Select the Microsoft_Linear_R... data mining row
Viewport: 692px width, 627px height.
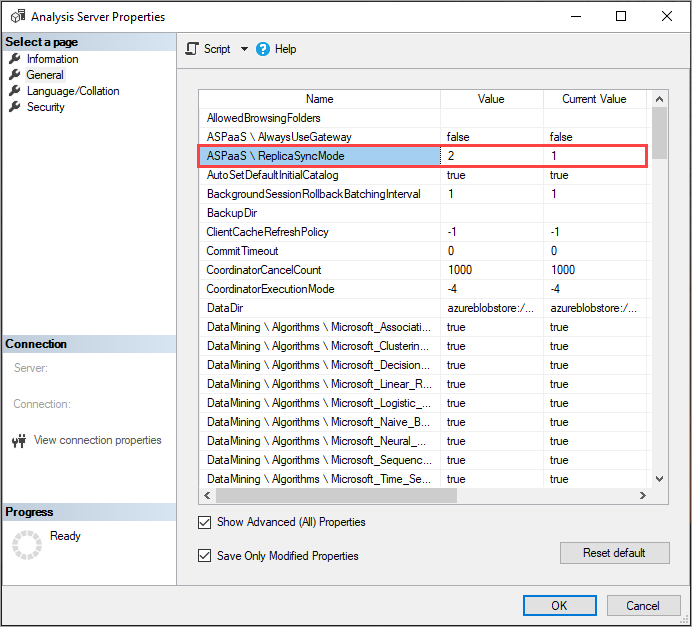pos(422,384)
